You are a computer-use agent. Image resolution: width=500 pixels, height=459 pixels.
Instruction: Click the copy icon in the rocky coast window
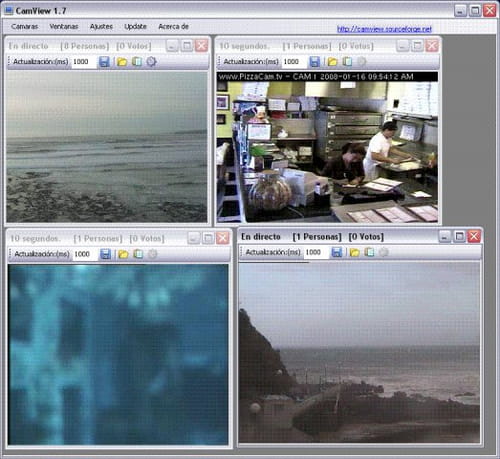(369, 252)
